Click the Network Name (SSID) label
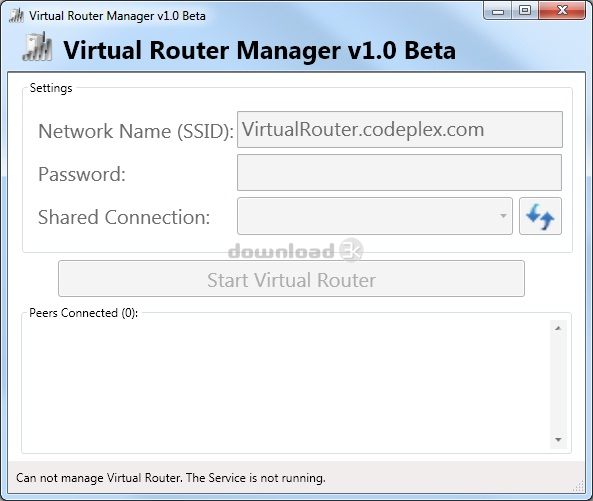593x501 pixels. 136,131
